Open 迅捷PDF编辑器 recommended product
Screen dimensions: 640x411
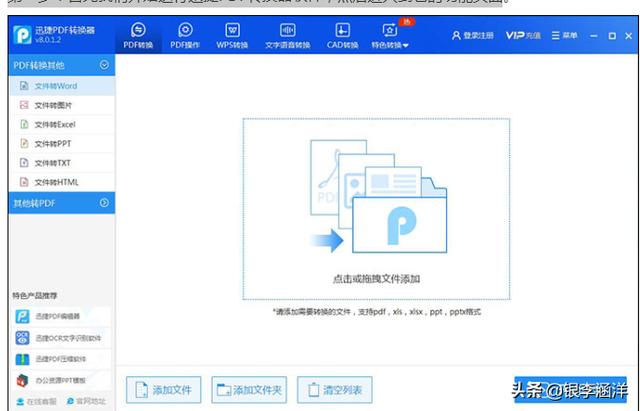pyautogui.click(x=60, y=316)
